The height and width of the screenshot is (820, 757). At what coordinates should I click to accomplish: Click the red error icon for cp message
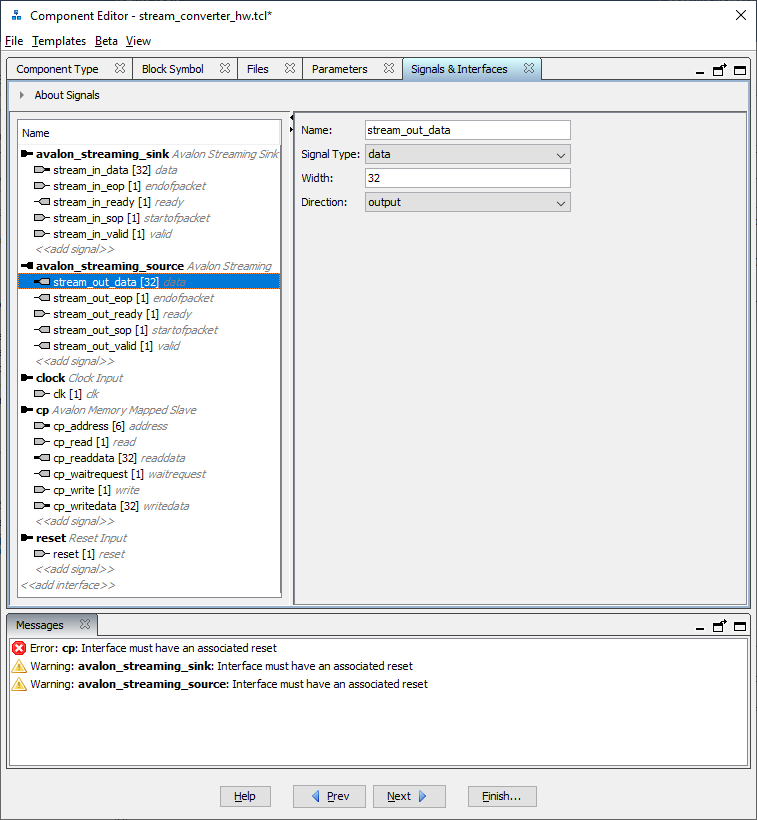[x=19, y=648]
